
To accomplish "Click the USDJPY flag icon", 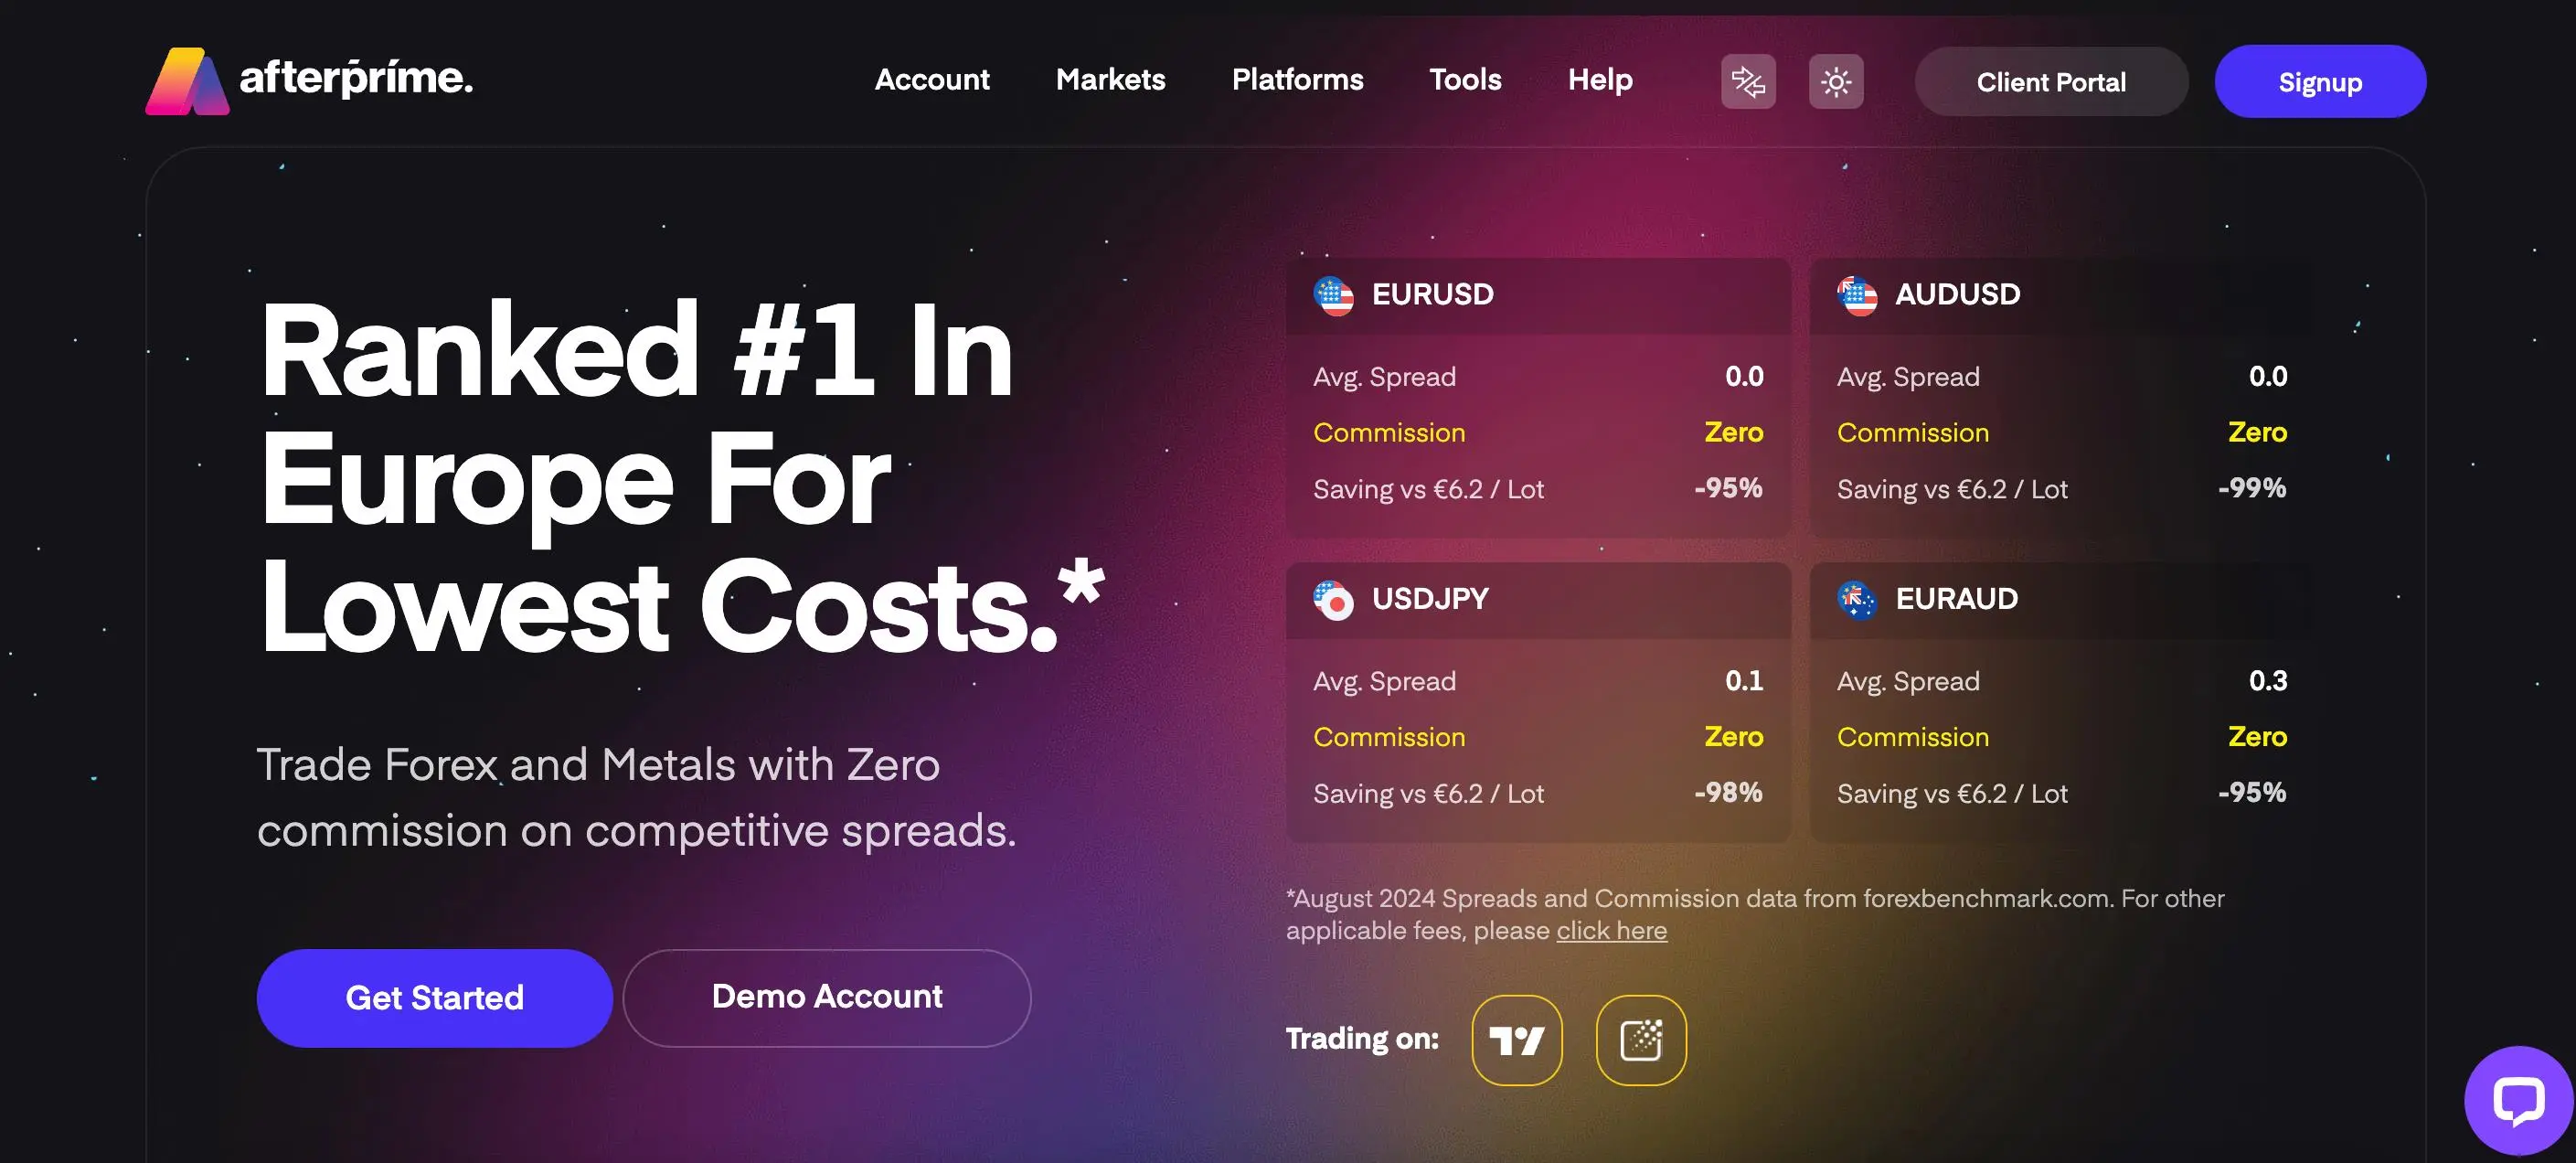I will pos(1333,600).
